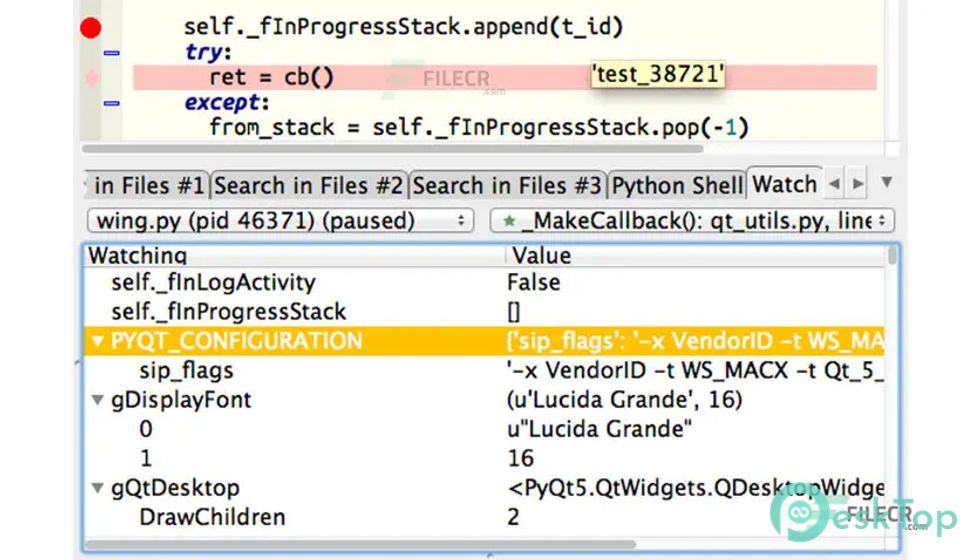Collapse the except block fold marker
This screenshot has width=980, height=560.
pyautogui.click(x=112, y=102)
